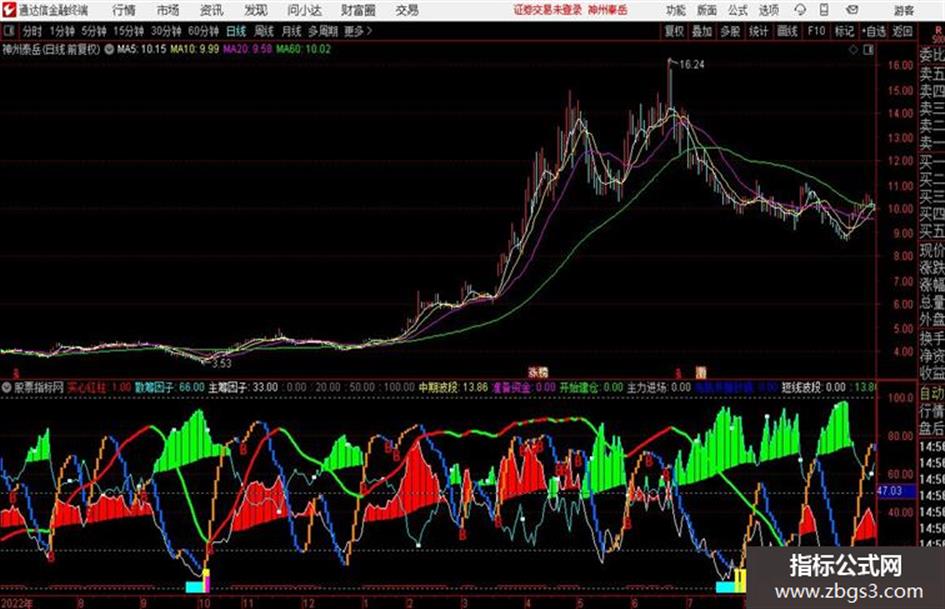Click the mobile phone icon

pyautogui.click(x=824, y=10)
